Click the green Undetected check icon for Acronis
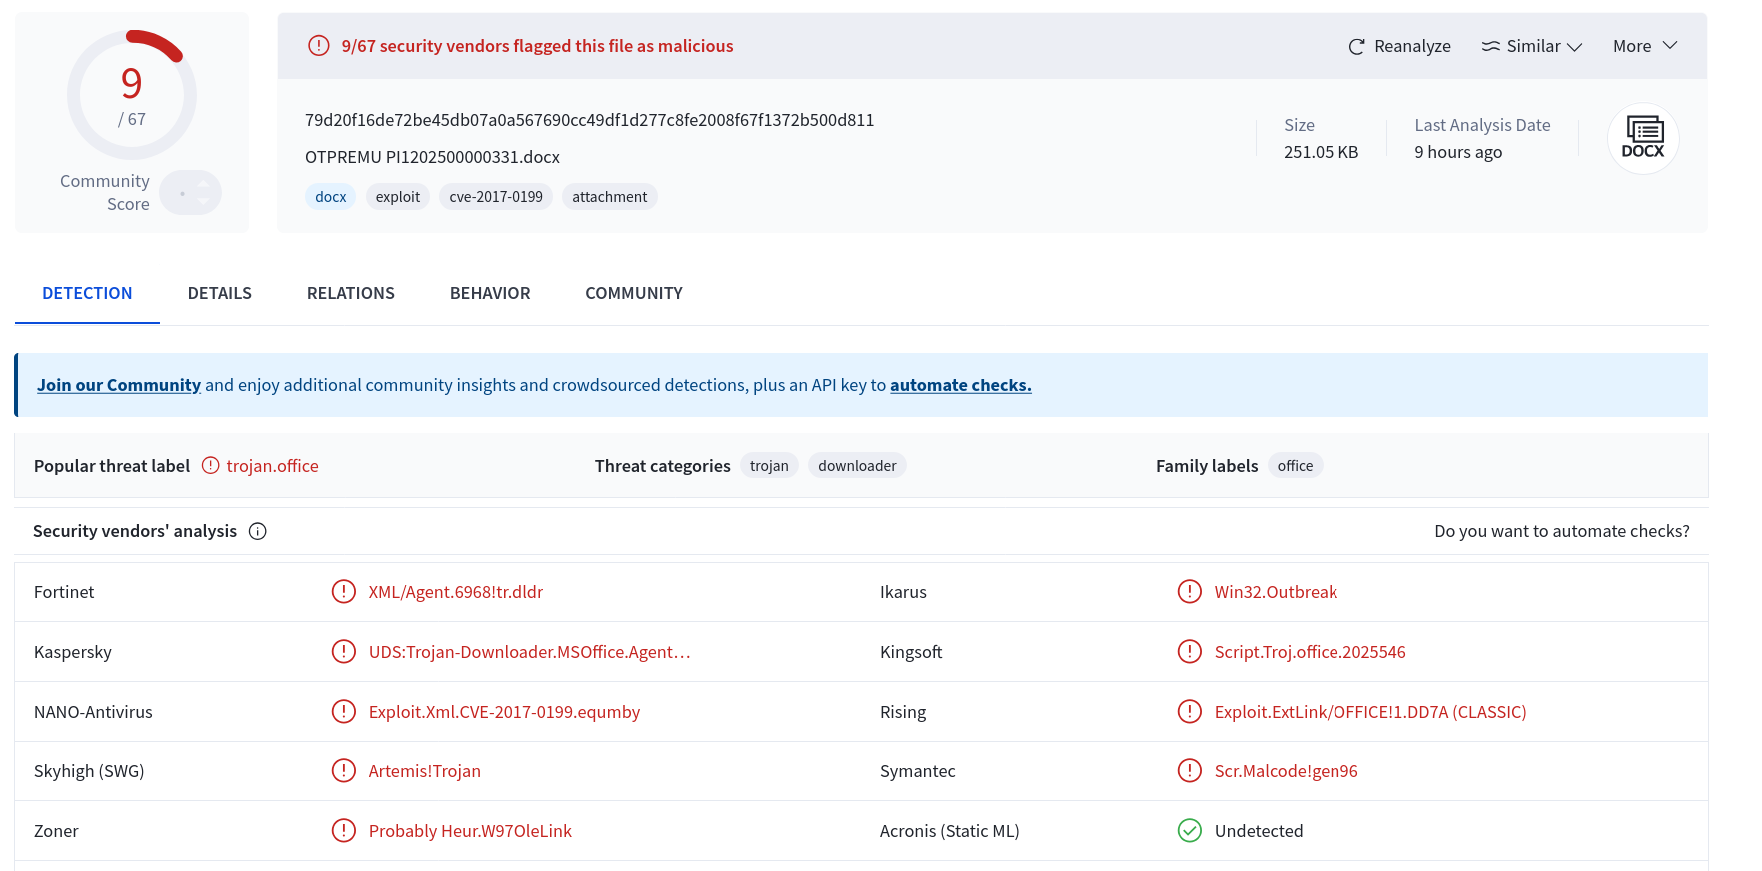The width and height of the screenshot is (1762, 871). (1190, 831)
